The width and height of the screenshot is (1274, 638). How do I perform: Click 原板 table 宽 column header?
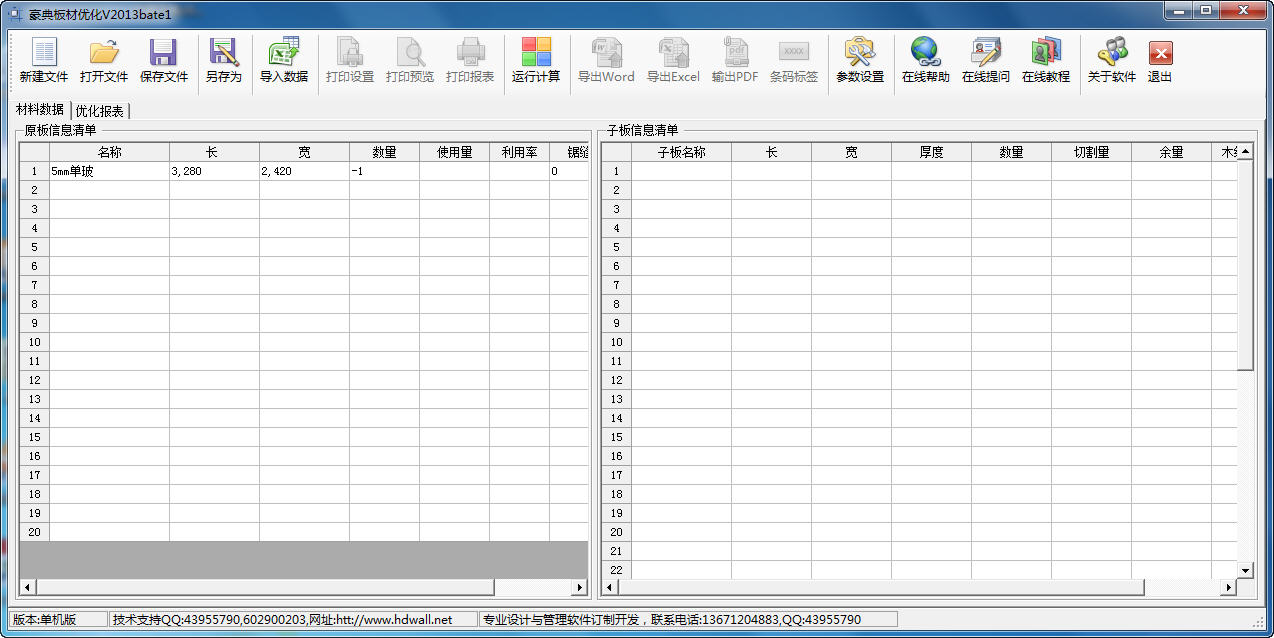click(304, 152)
